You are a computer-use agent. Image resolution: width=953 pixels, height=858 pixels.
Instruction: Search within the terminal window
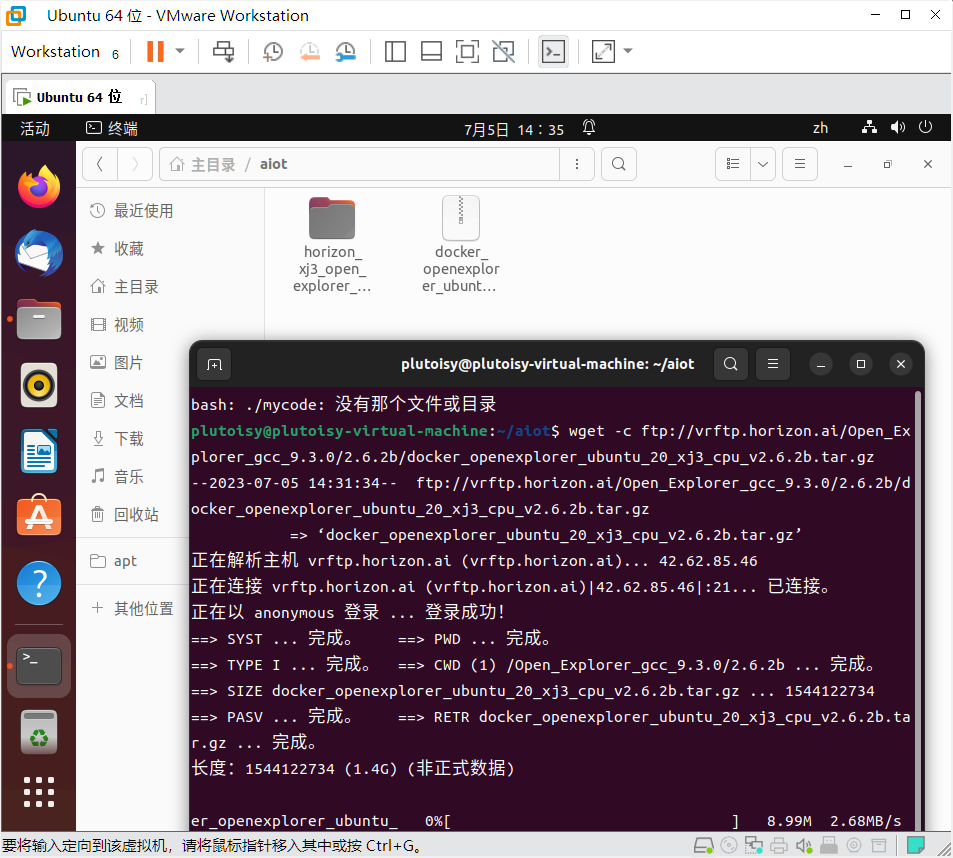point(731,364)
